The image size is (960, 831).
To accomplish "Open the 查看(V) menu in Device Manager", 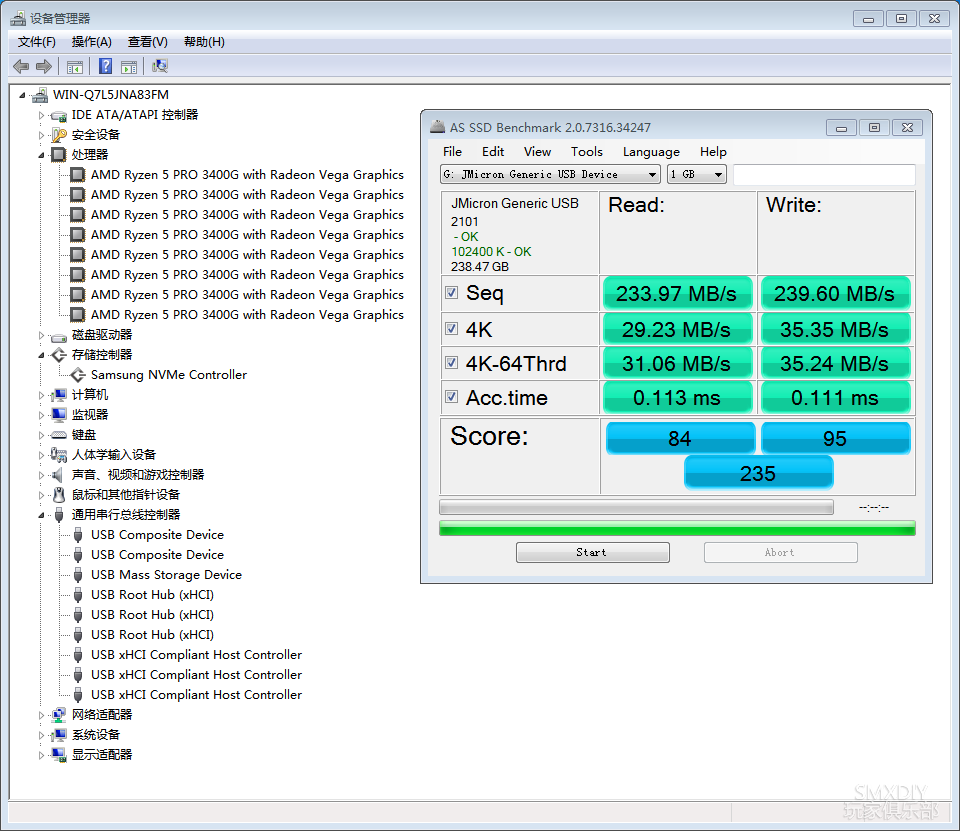I will point(148,42).
